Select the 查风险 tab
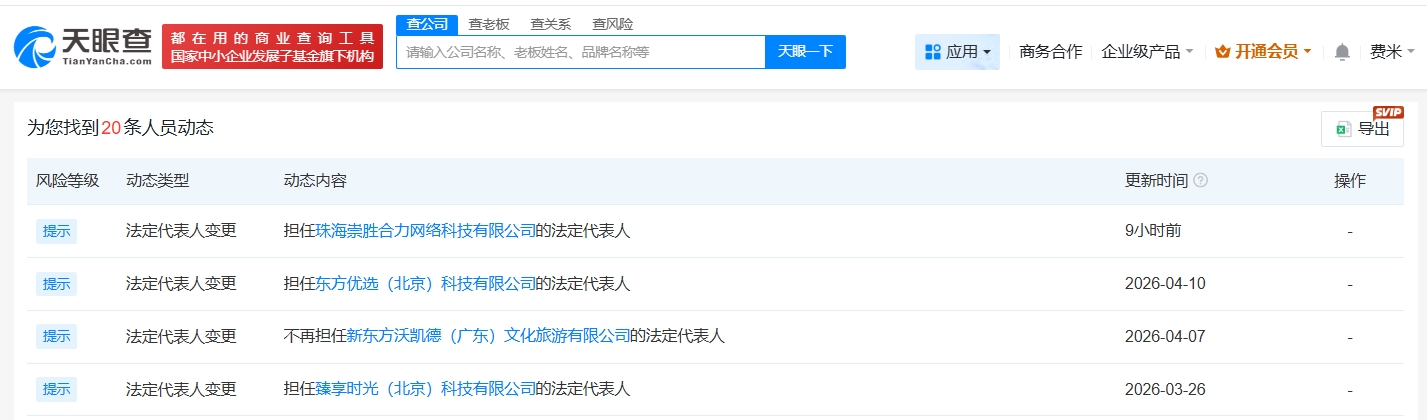The height and width of the screenshot is (420, 1427). [x=612, y=24]
